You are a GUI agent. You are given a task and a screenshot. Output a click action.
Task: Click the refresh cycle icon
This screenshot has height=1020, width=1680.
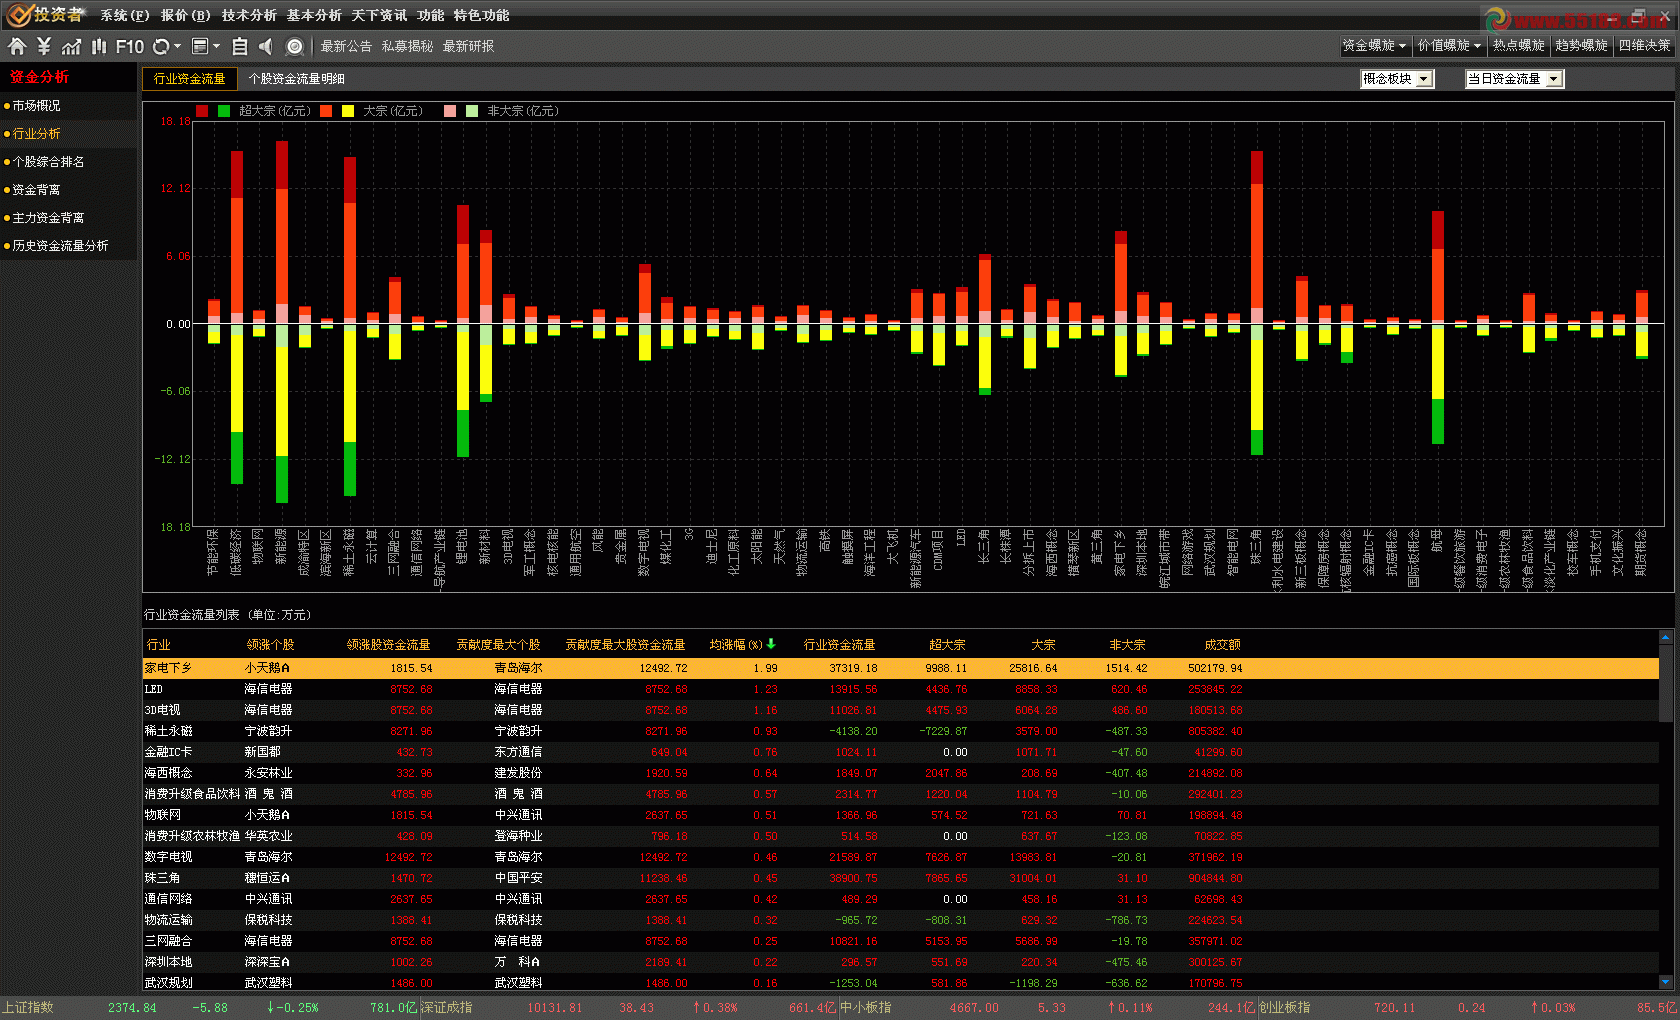161,46
